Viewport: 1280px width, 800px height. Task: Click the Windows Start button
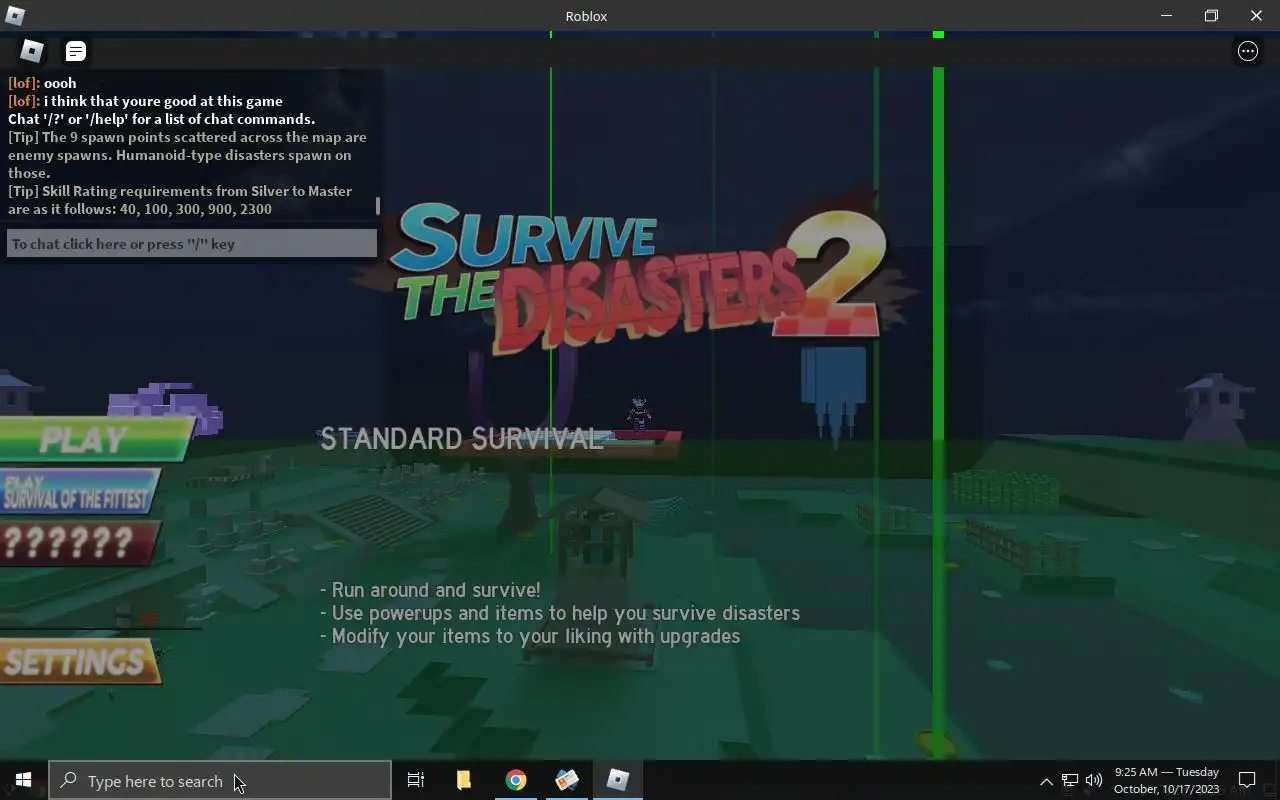click(x=23, y=780)
